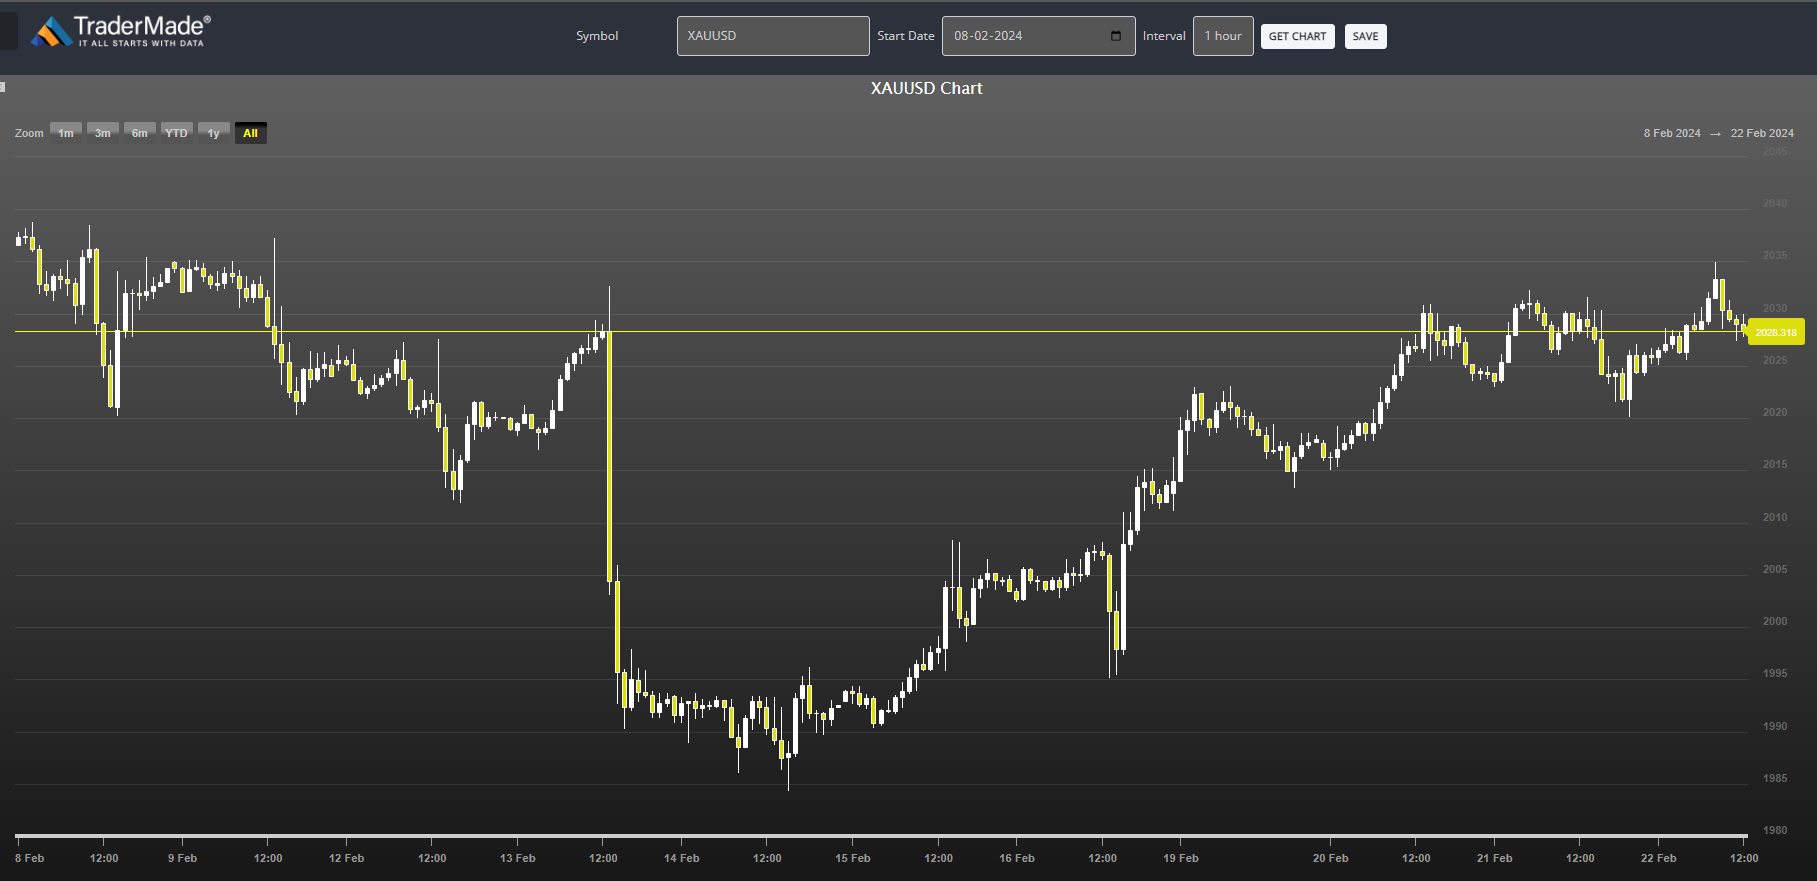Click the XAUUSD Chart title
This screenshot has width=1817, height=881.
coord(927,88)
